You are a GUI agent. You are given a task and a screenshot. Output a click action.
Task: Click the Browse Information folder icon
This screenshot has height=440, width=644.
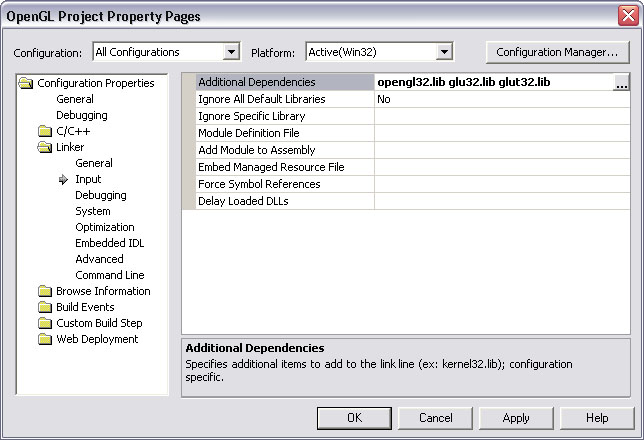pyautogui.click(x=45, y=292)
